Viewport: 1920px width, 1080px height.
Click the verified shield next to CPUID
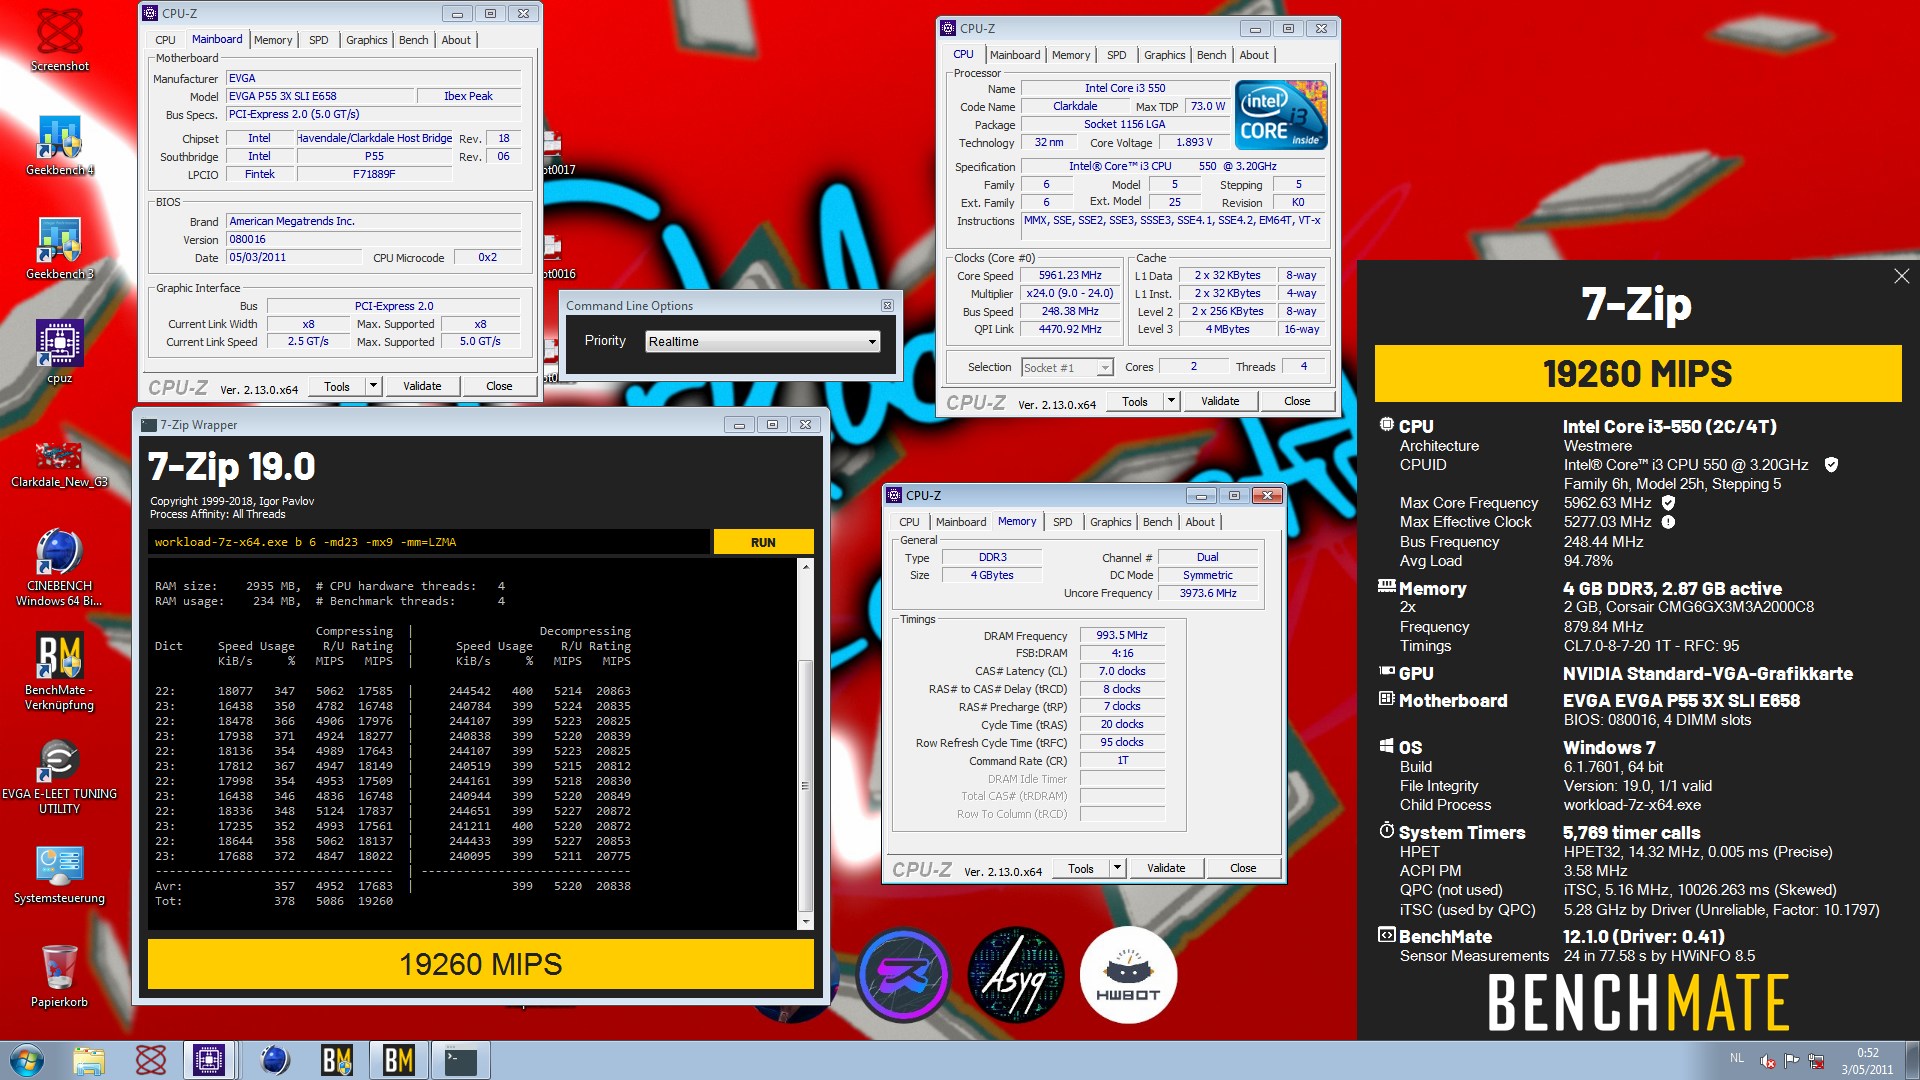1831,464
